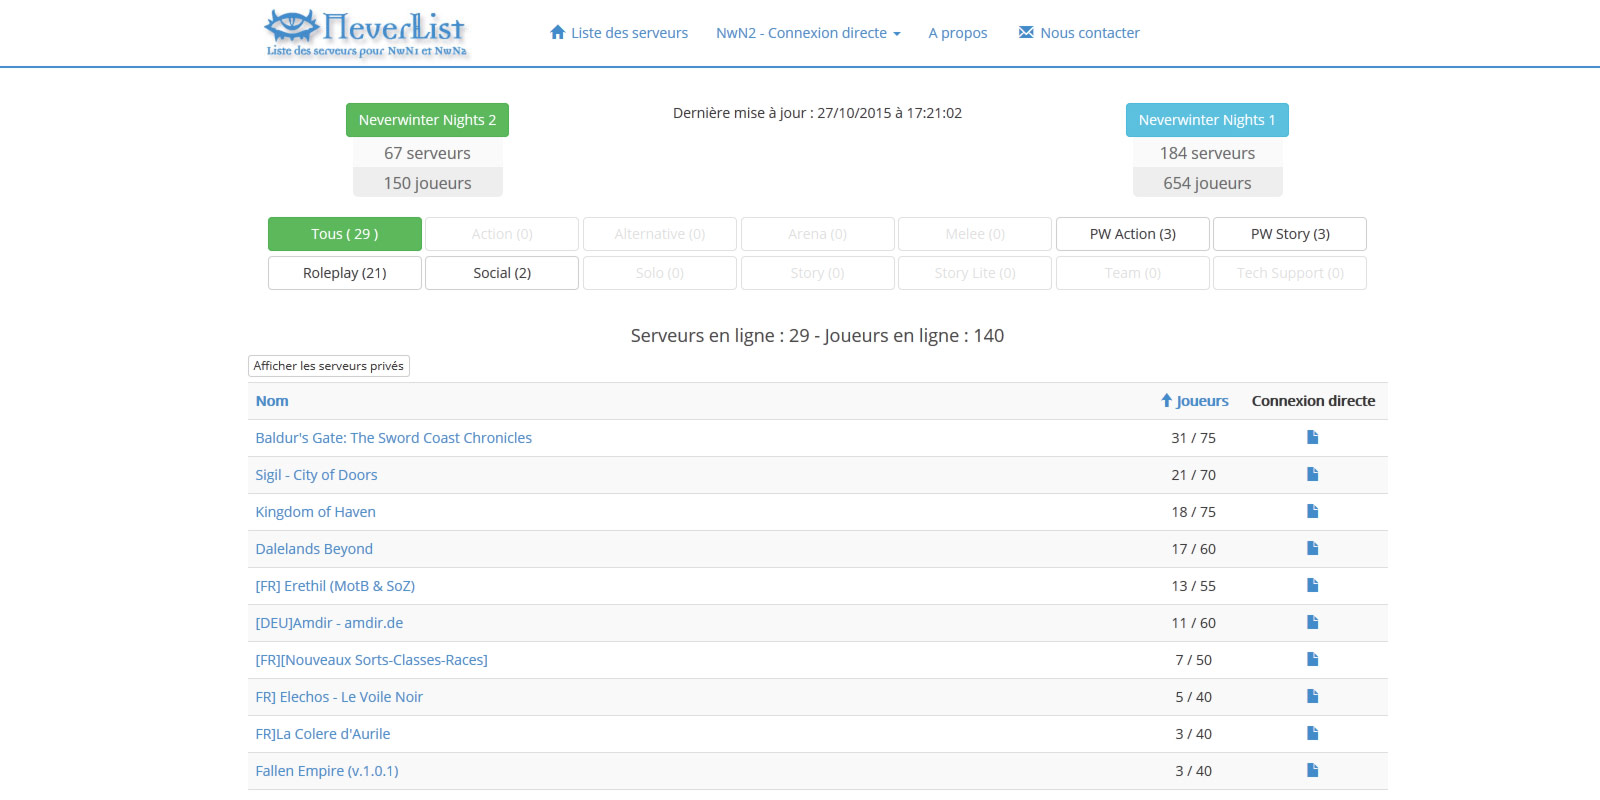
Task: Open Kingdom of Haven server
Action: (315, 512)
